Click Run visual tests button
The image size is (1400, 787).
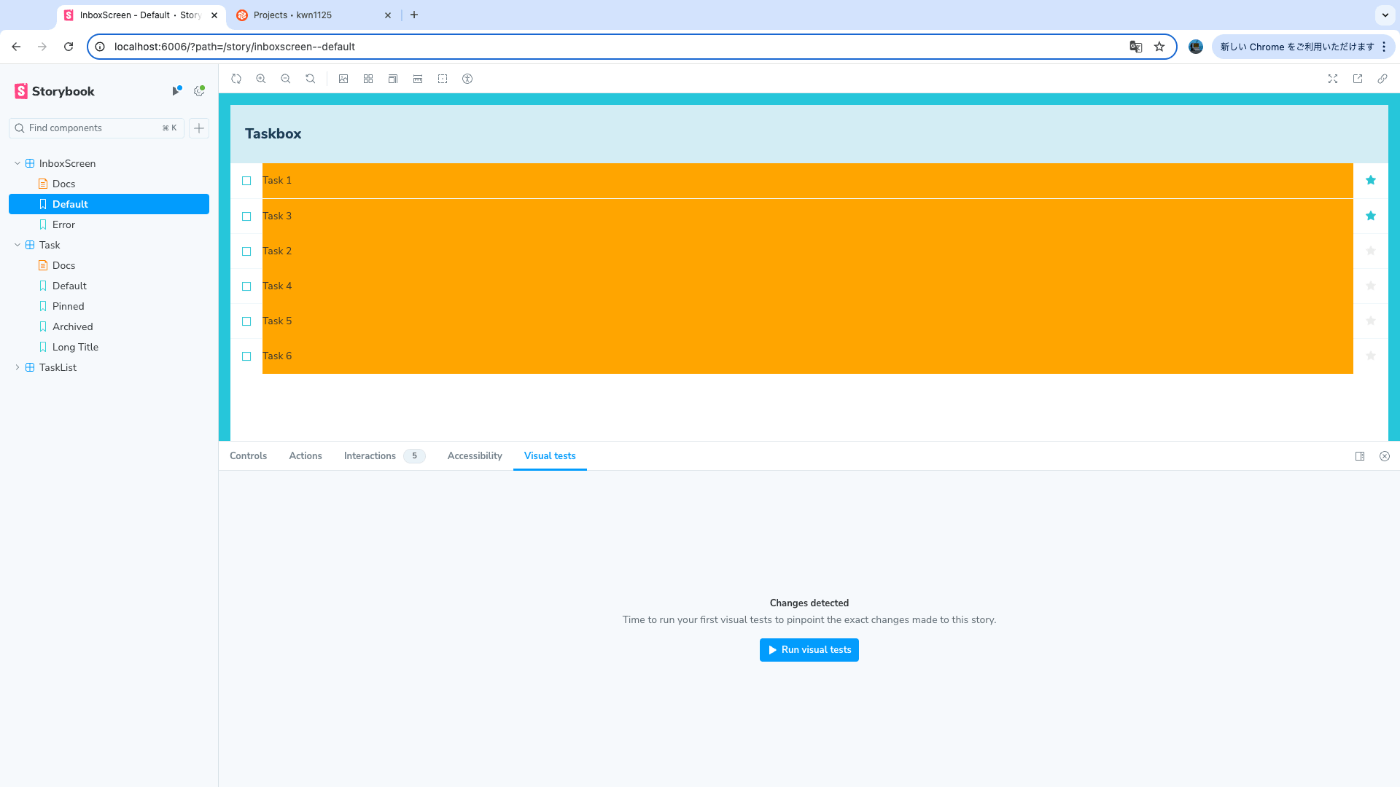click(x=809, y=650)
